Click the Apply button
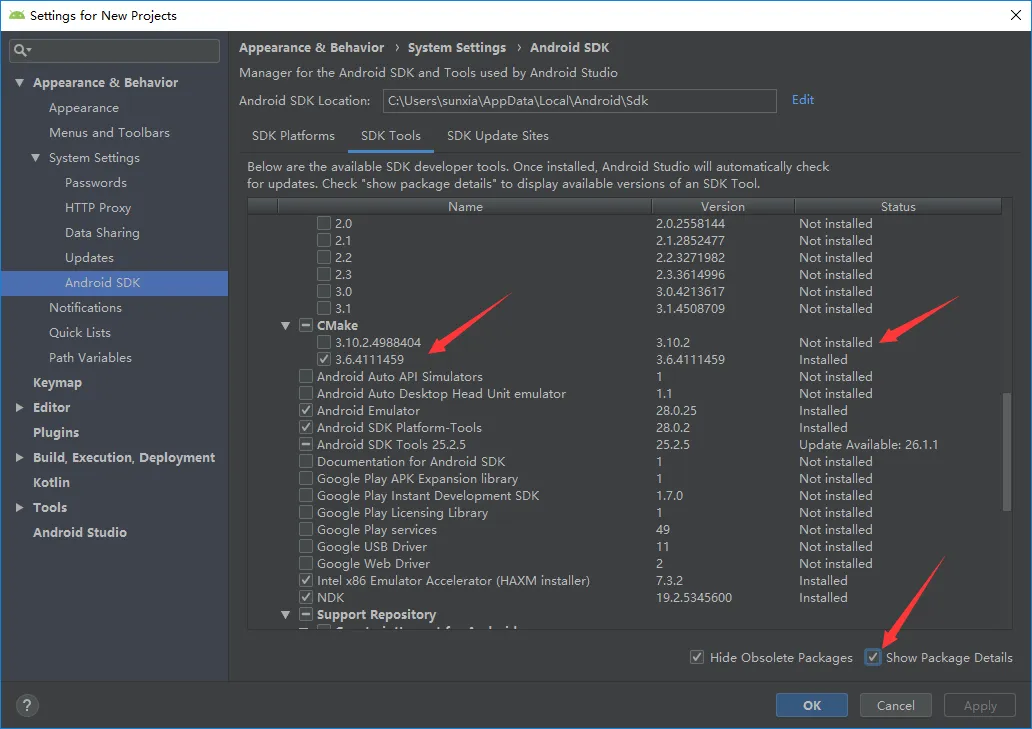1032x729 pixels. [x=980, y=705]
